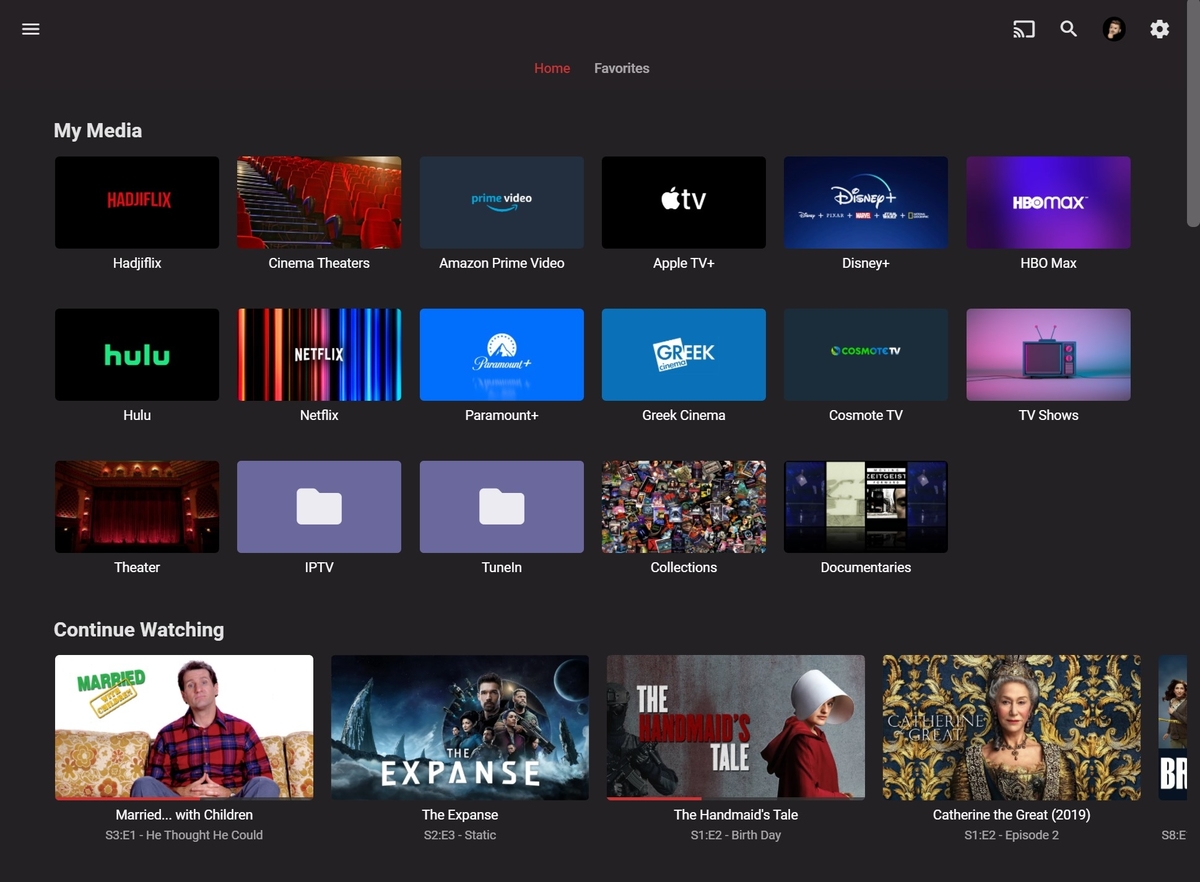Resume The Handmaid's Tale thumbnail
Screen dimensions: 1200x882
coord(736,727)
